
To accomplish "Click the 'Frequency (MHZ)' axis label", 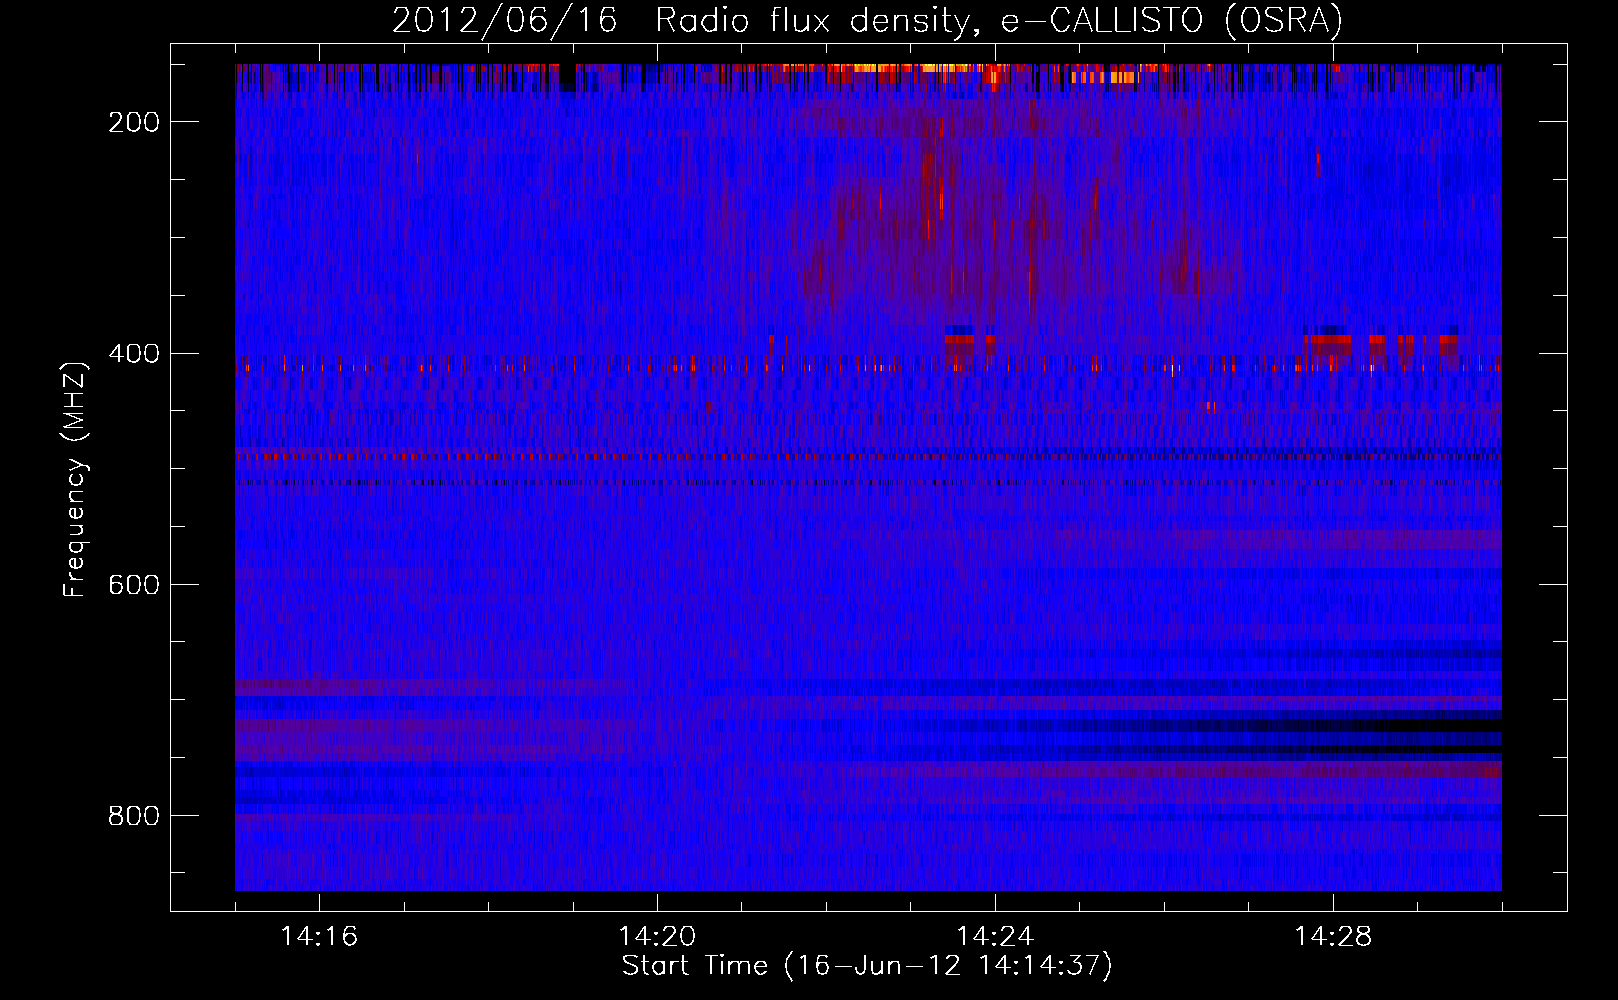I will pyautogui.click(x=75, y=479).
